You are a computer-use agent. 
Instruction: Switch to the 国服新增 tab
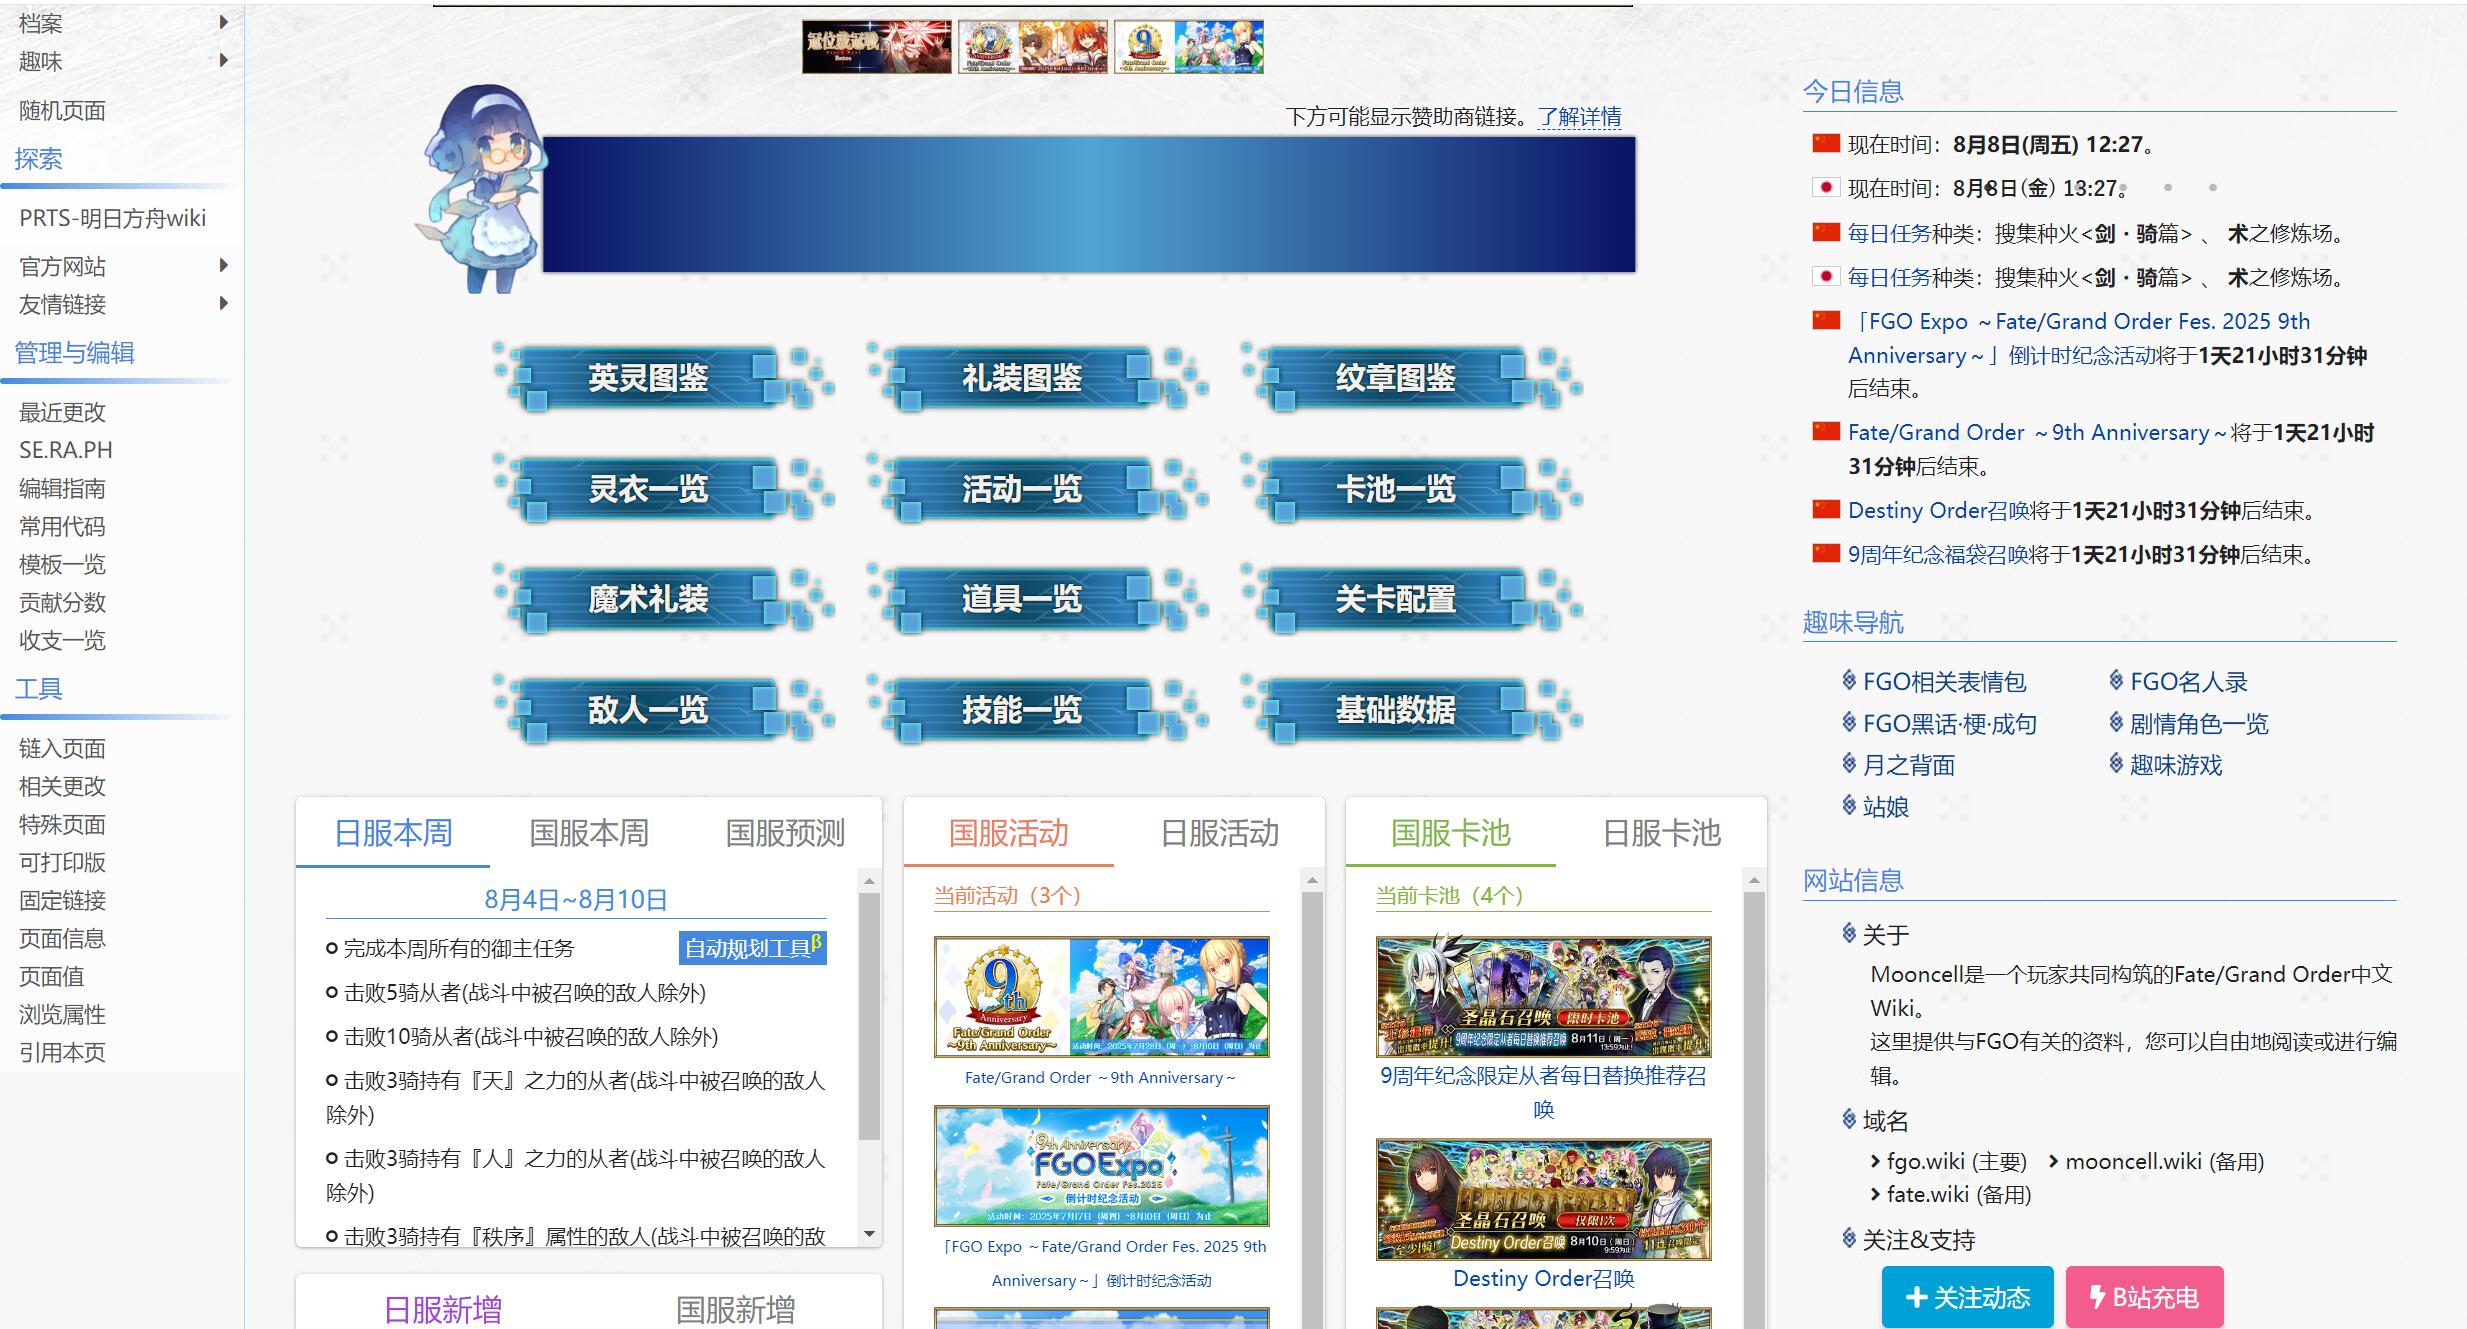(735, 1309)
